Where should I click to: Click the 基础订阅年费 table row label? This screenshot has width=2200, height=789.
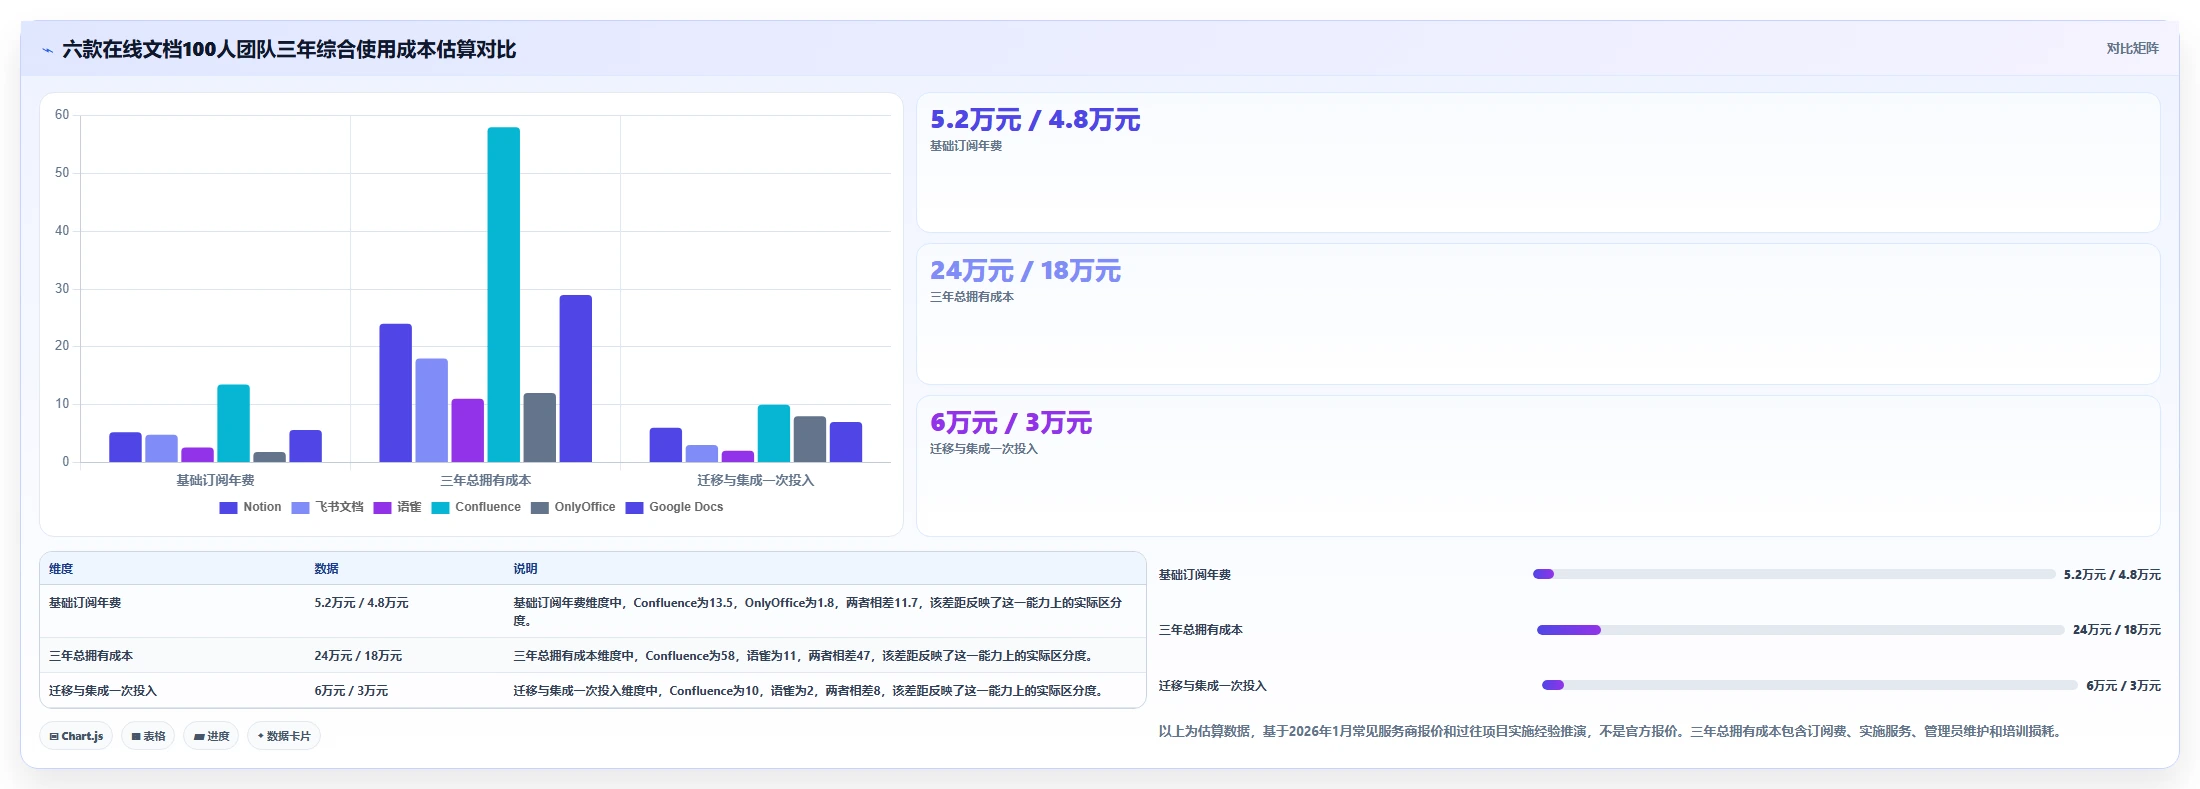pos(85,603)
